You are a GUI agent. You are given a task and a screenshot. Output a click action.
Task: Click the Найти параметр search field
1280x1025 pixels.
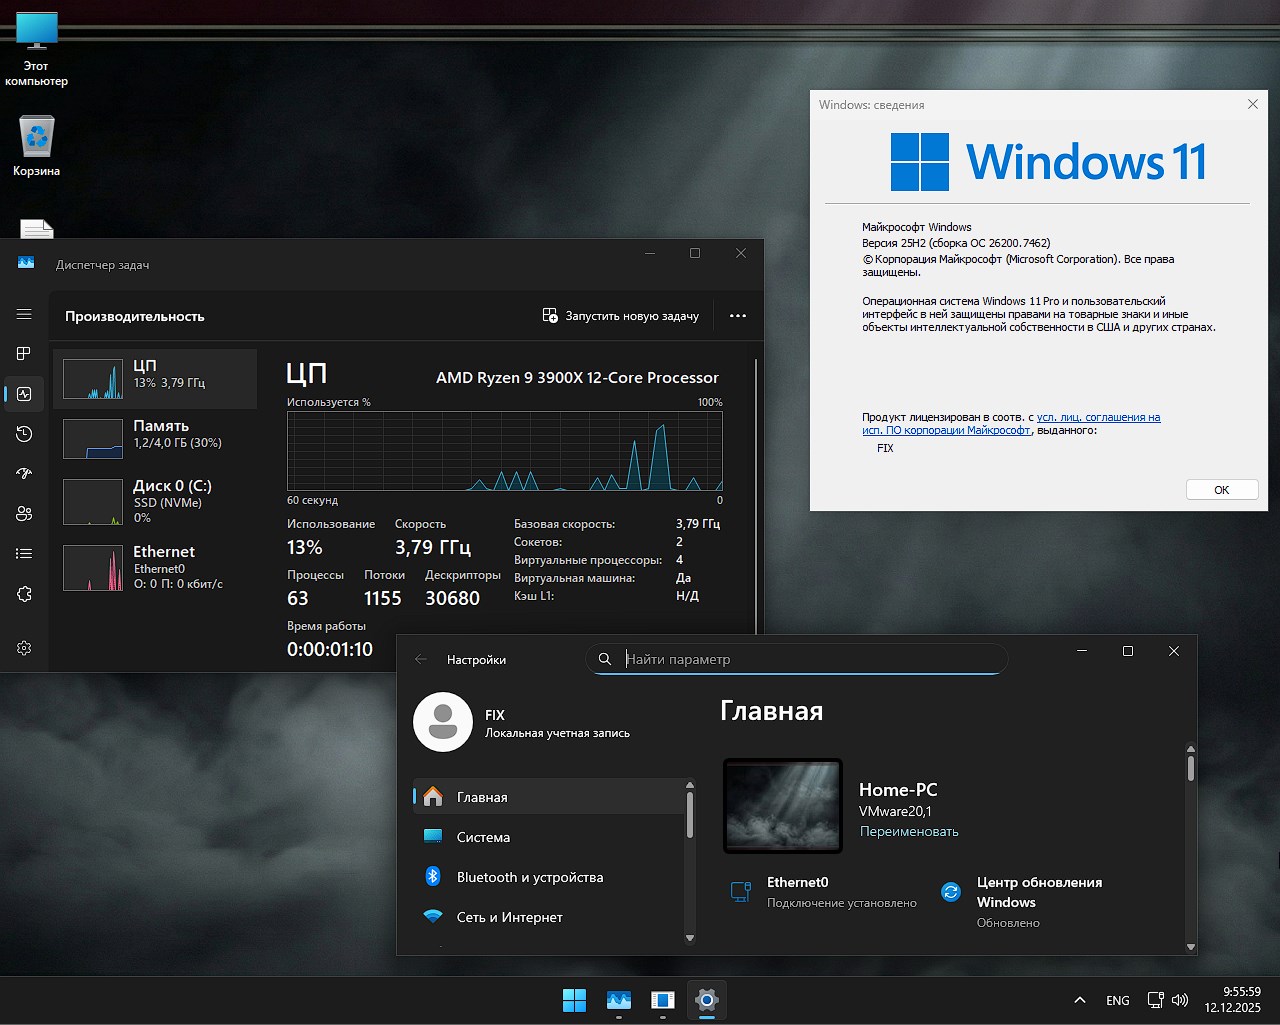pos(796,659)
